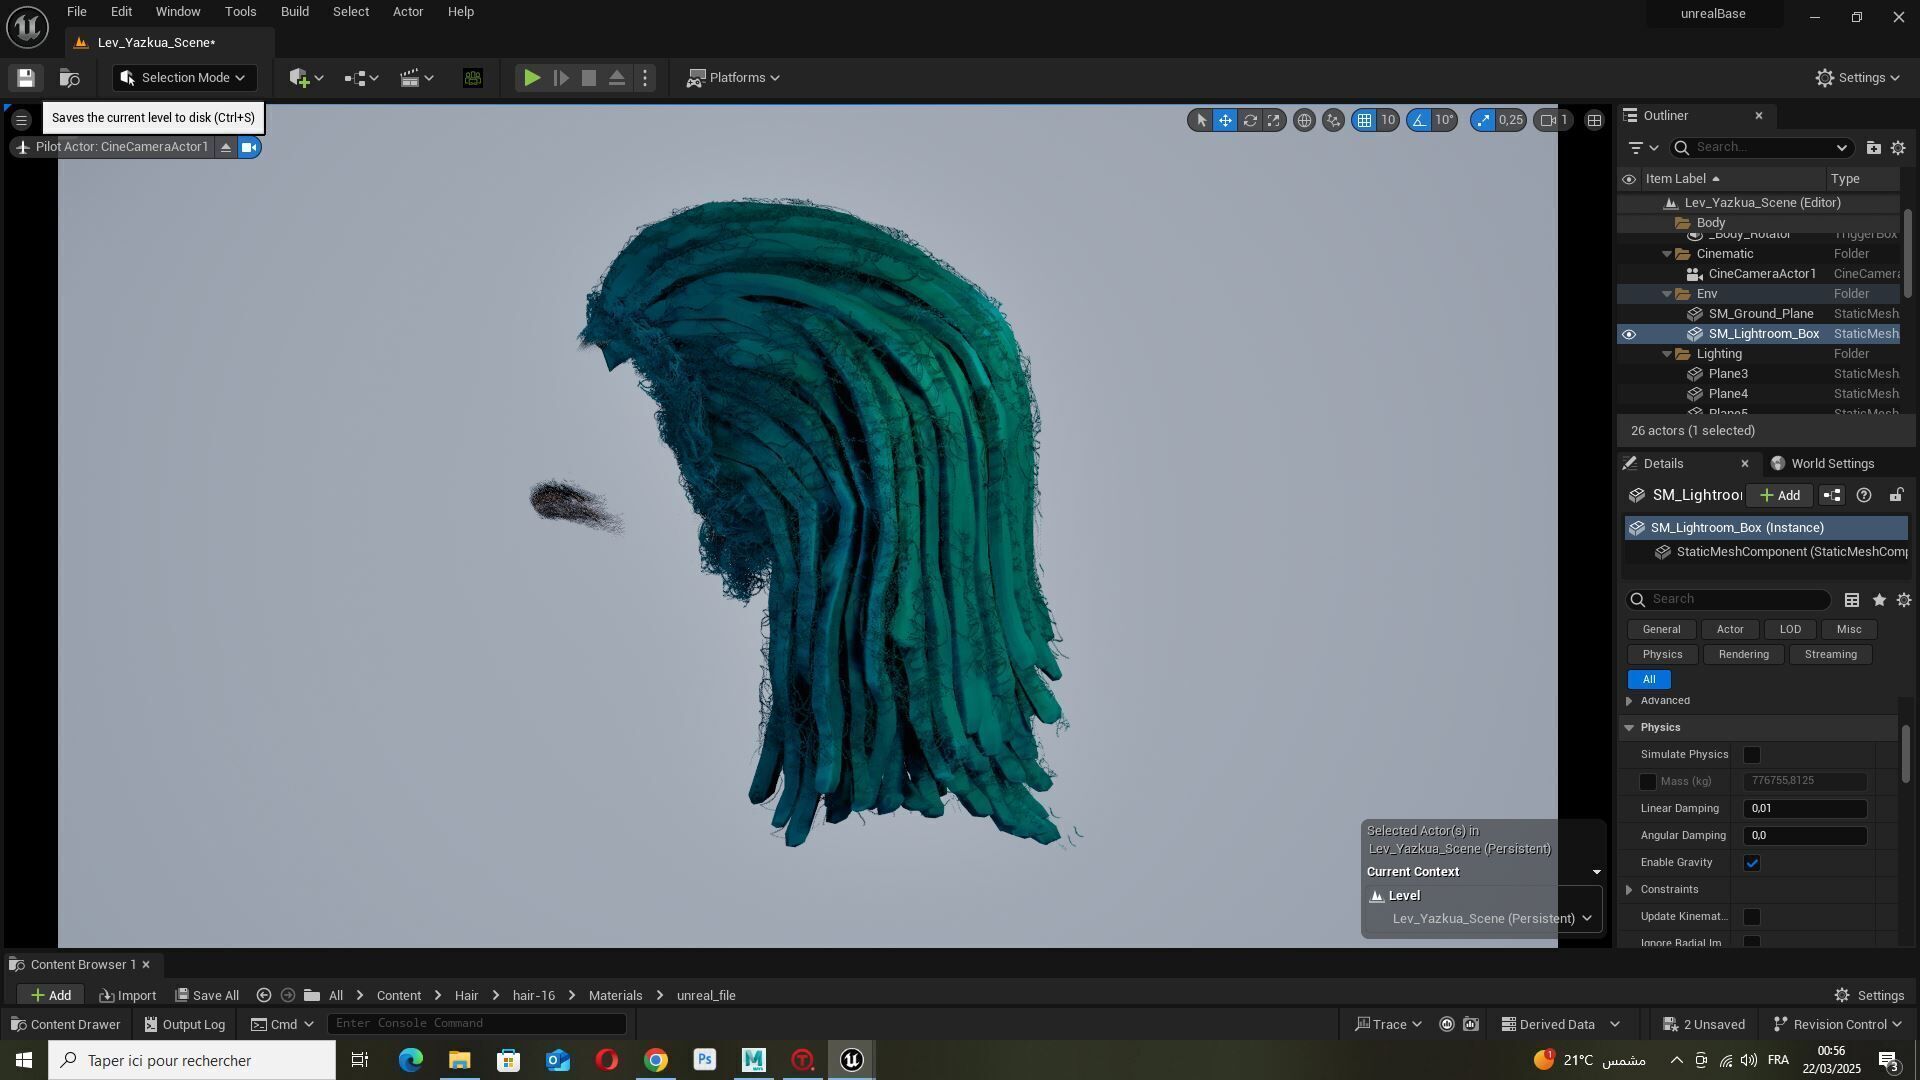The image size is (1920, 1080).
Task: Open the Cinematics clapperboard icon
Action: (x=416, y=78)
